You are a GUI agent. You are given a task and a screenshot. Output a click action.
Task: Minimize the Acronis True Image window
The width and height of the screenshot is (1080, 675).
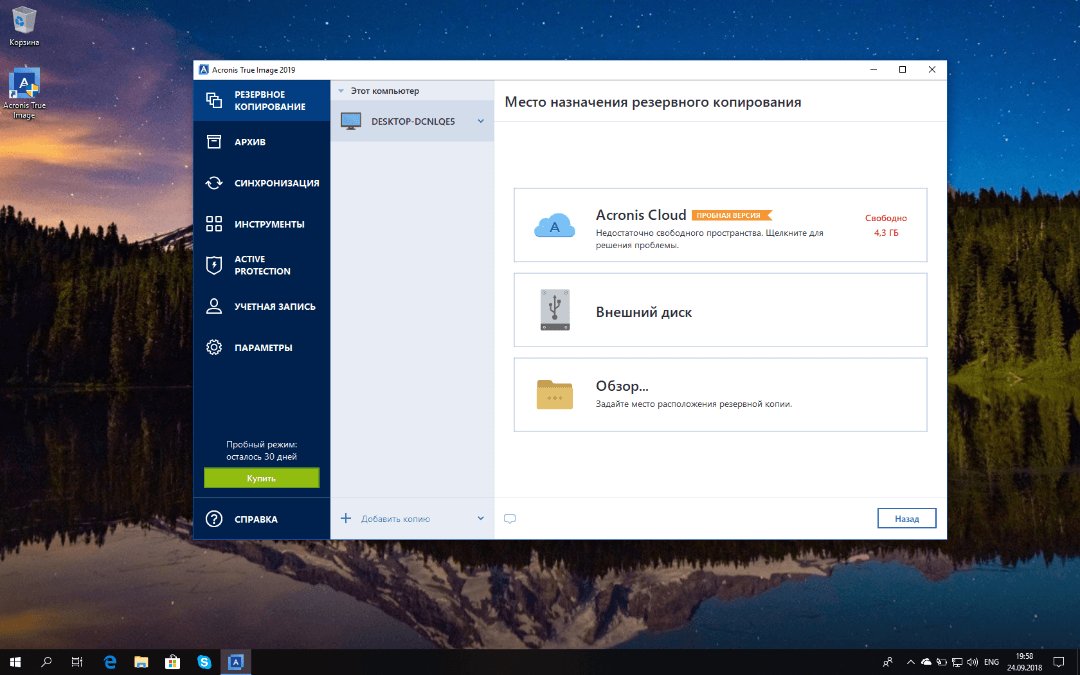coord(873,70)
